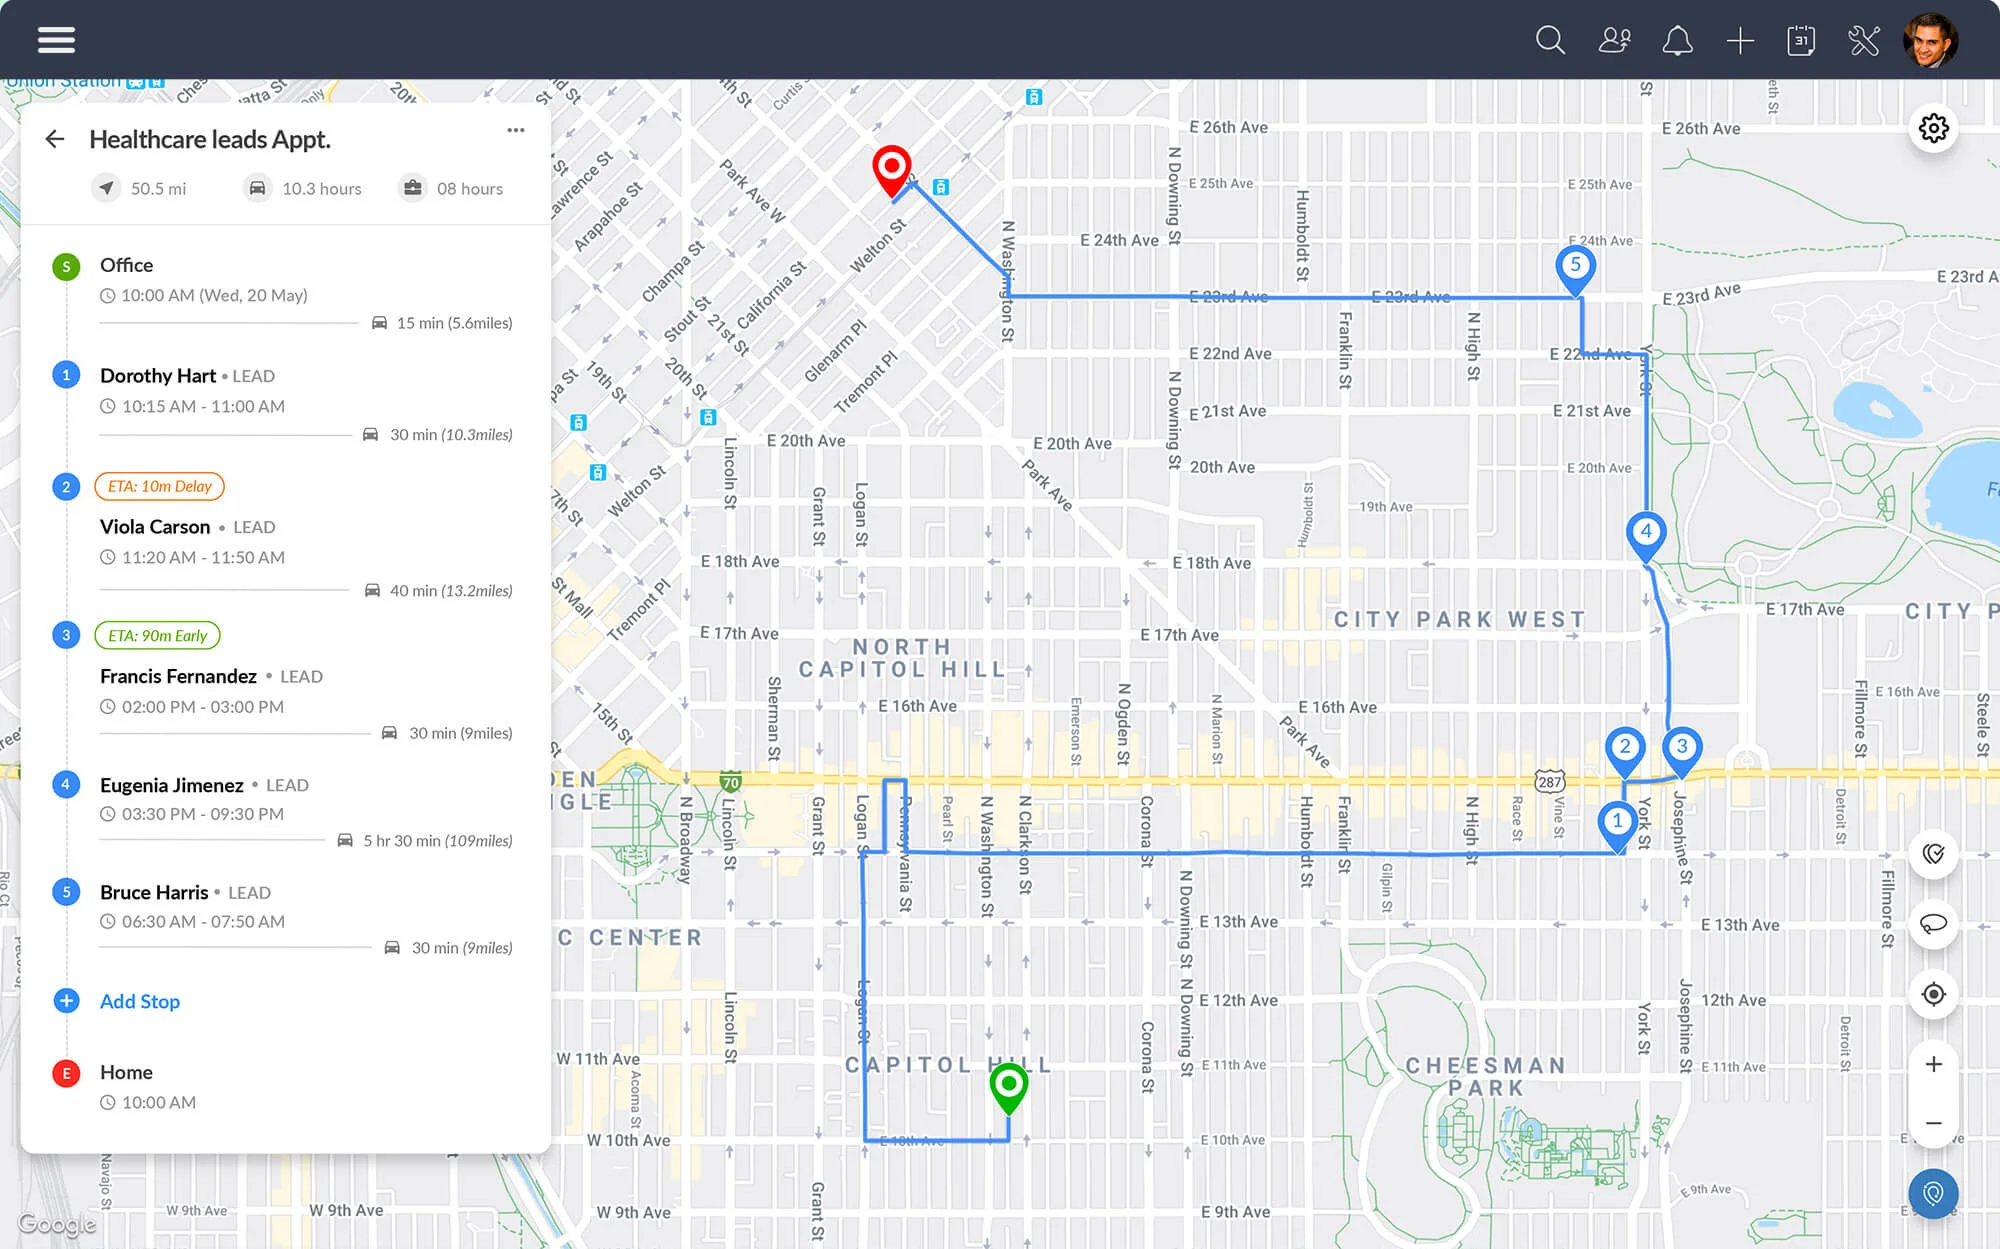Screen dimensions: 2000x1249
Task: Click Add Stop link
Action: 140,1001
